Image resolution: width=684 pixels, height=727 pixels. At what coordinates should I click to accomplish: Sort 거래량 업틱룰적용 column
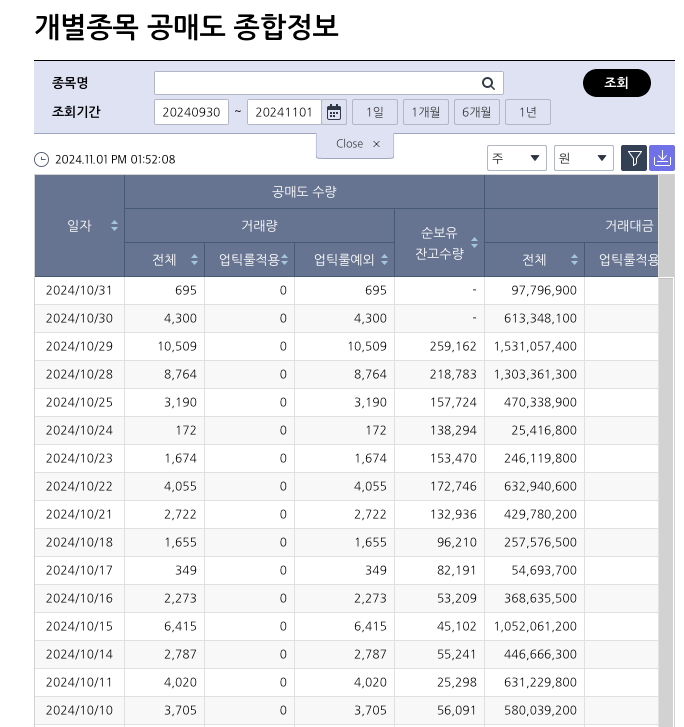point(285,260)
